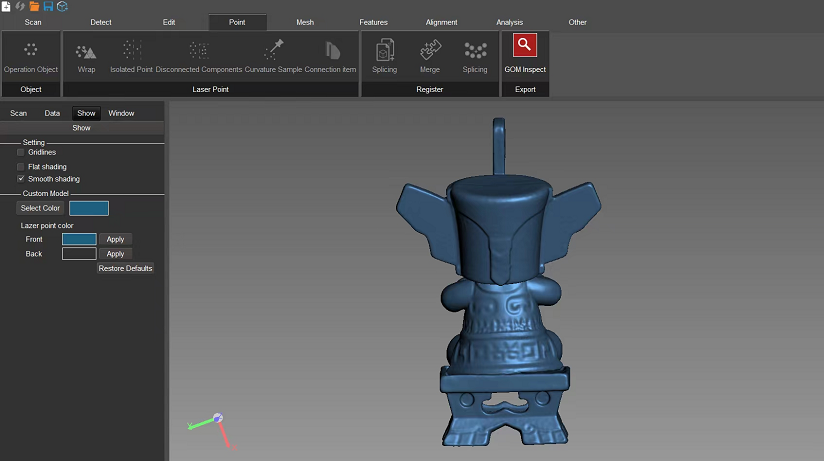
Task: Uncheck the Smooth shading checkbox
Action: [20, 179]
